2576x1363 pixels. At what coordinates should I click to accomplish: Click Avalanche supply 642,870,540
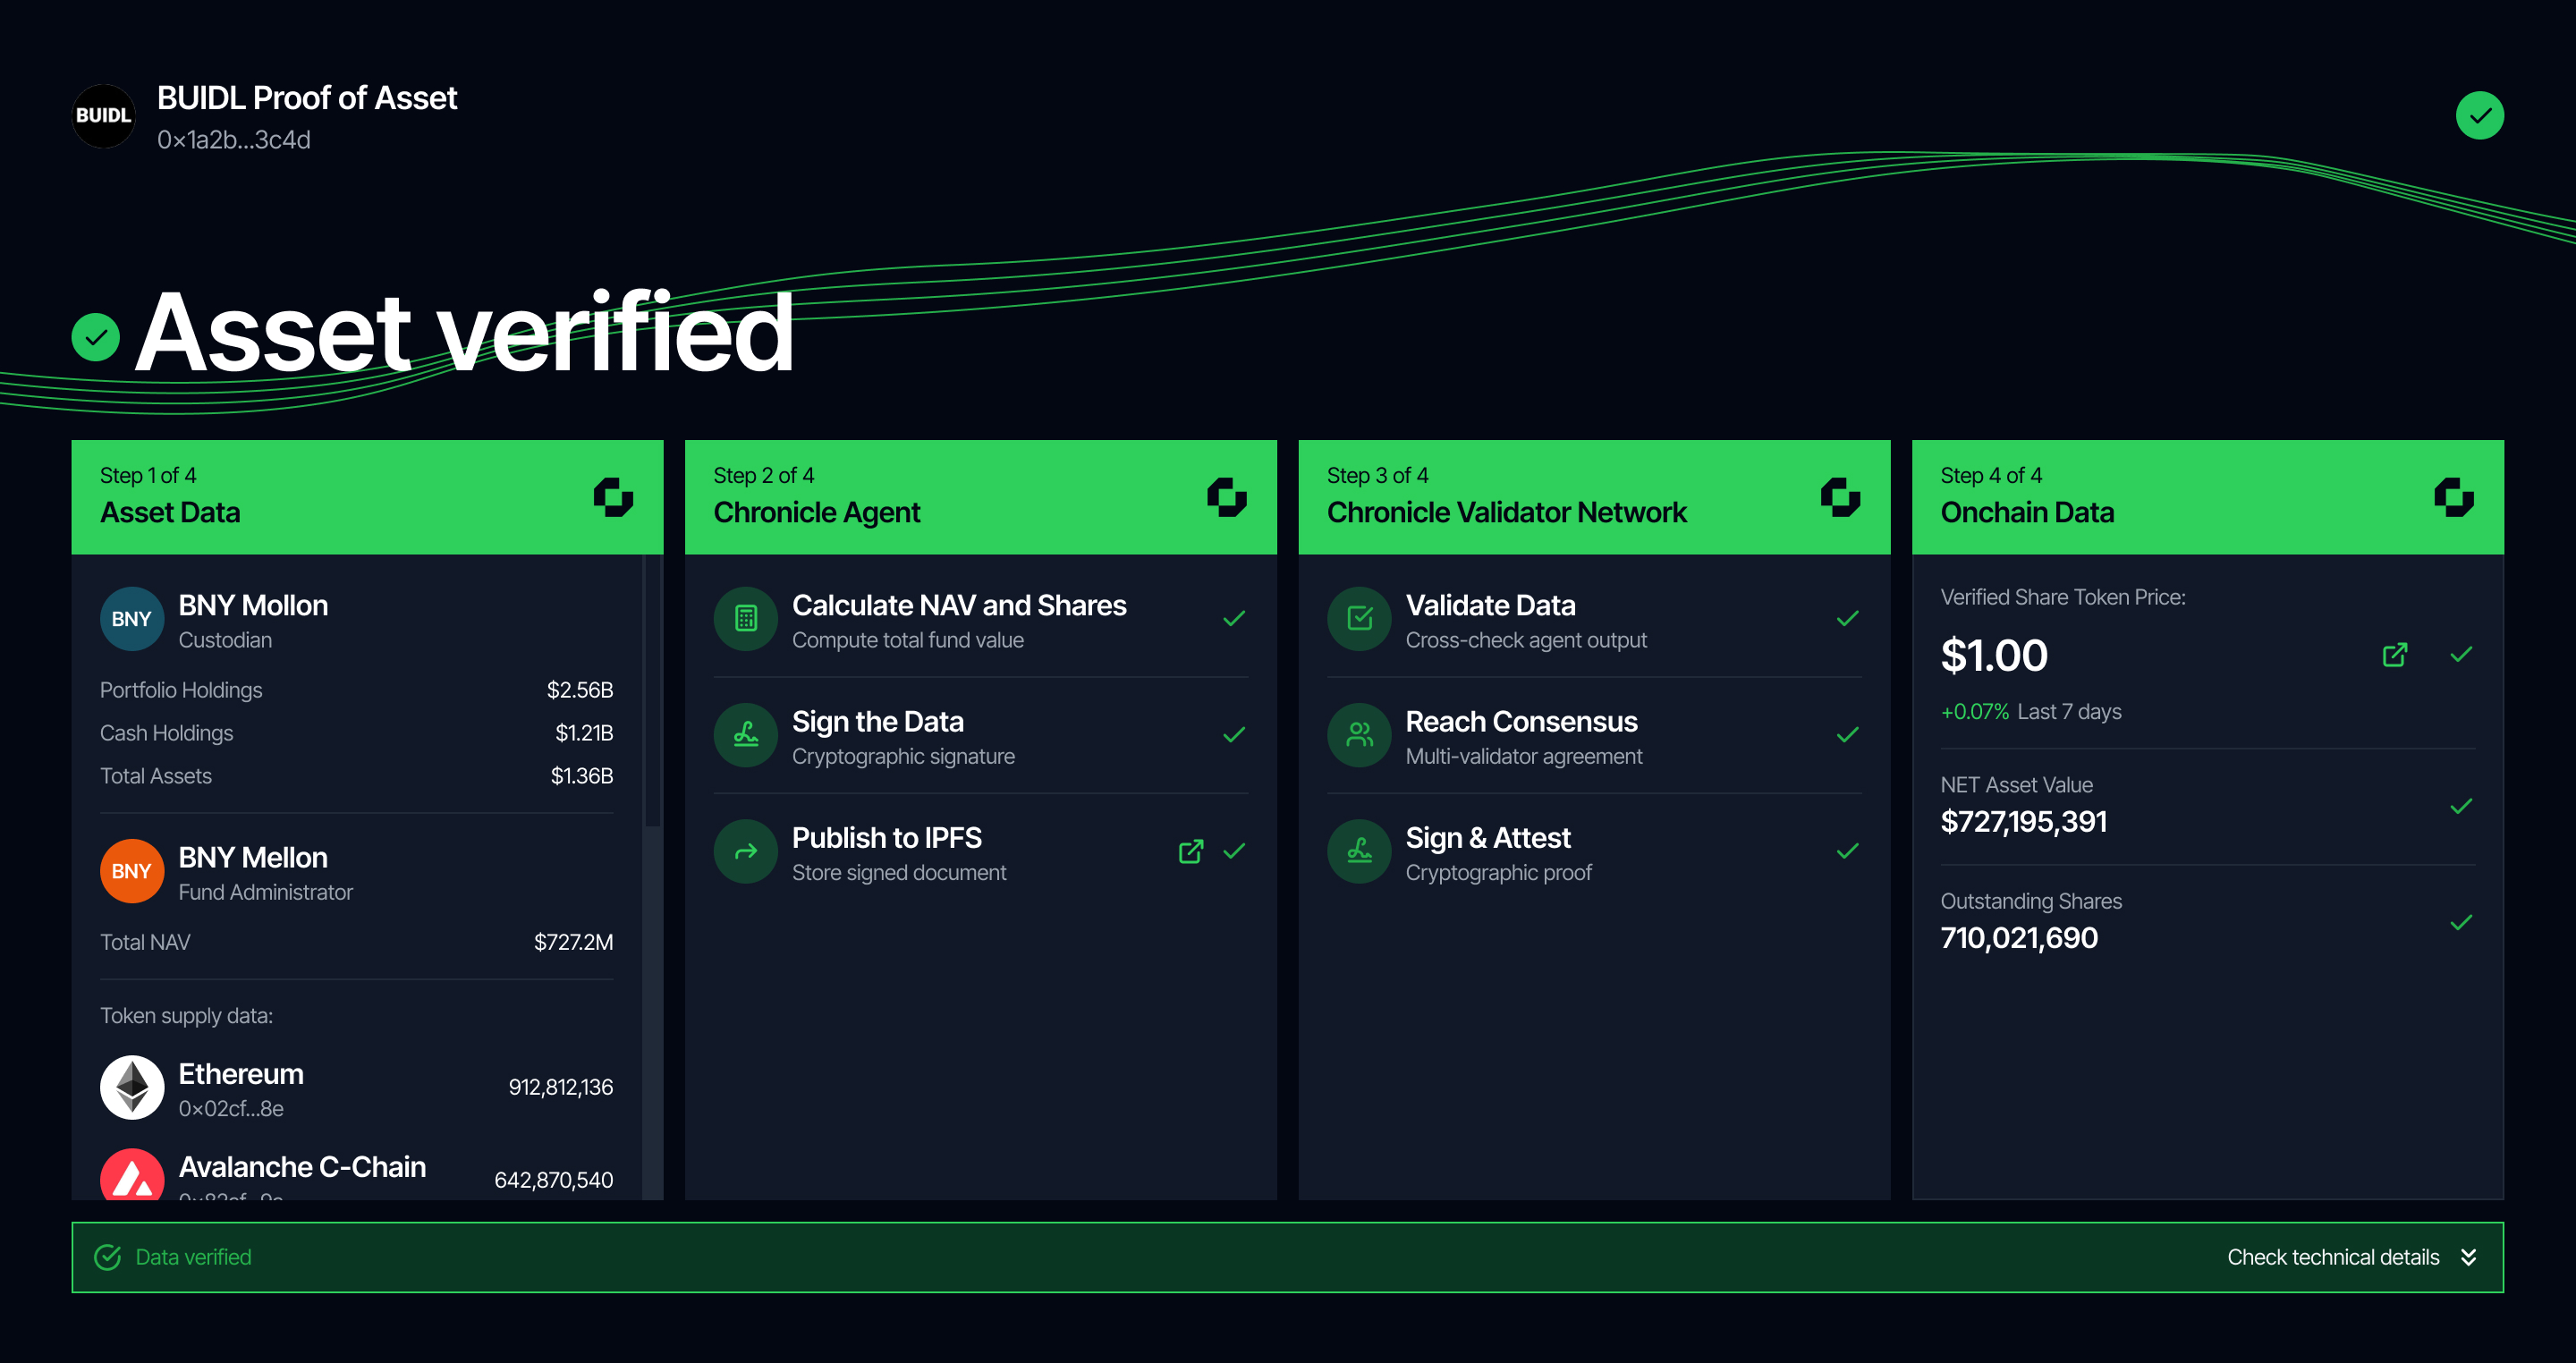tap(554, 1181)
